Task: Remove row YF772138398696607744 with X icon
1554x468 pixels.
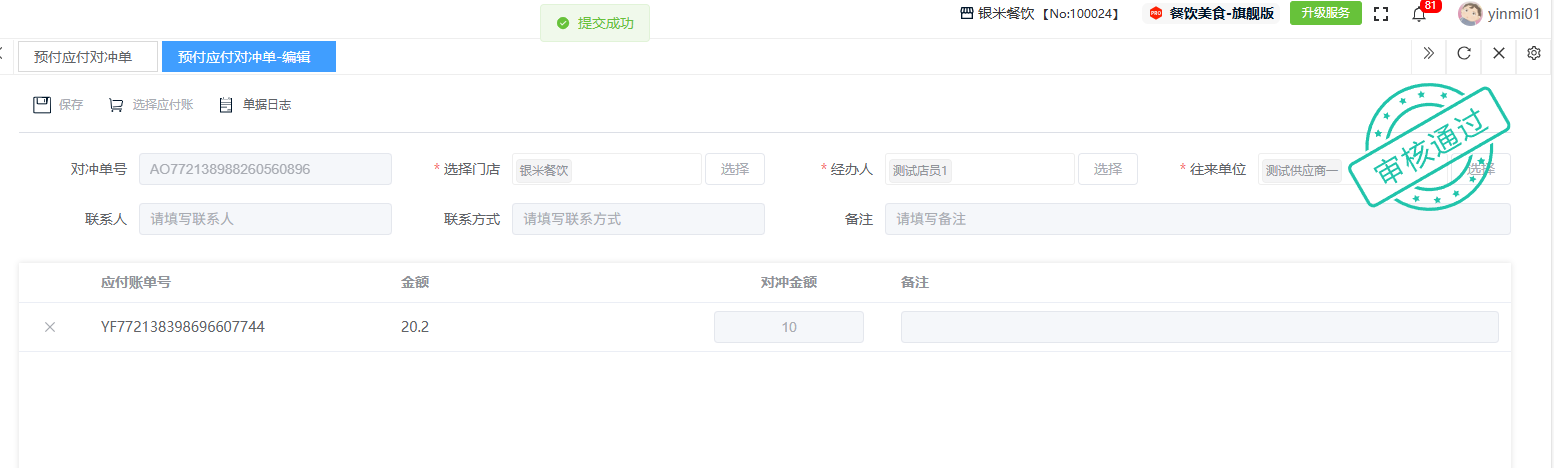Action: click(x=50, y=327)
